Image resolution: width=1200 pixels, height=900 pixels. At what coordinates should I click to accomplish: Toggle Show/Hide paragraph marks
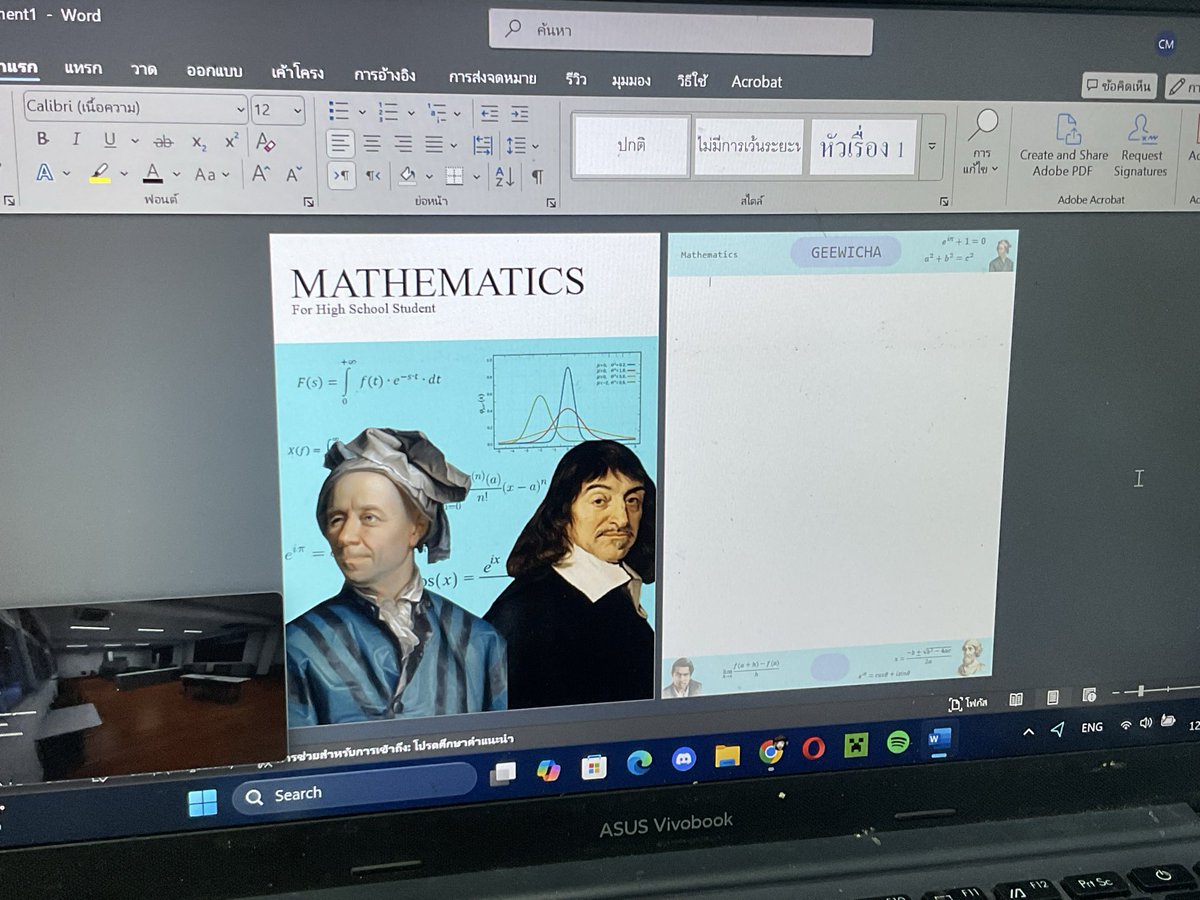pyautogui.click(x=537, y=178)
